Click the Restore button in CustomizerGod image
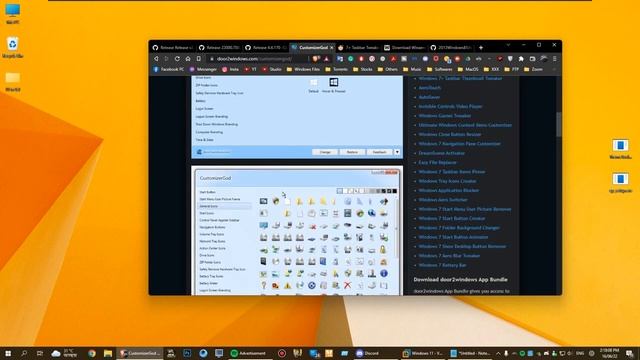This screenshot has height=360, width=640. 352,152
